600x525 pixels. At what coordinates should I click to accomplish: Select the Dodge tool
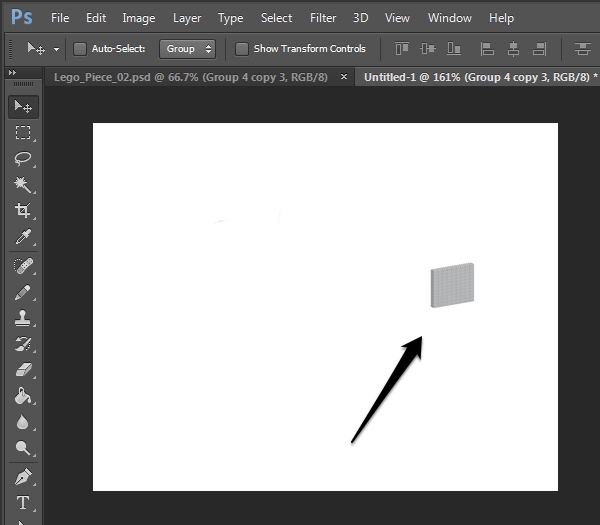pyautogui.click(x=23, y=448)
